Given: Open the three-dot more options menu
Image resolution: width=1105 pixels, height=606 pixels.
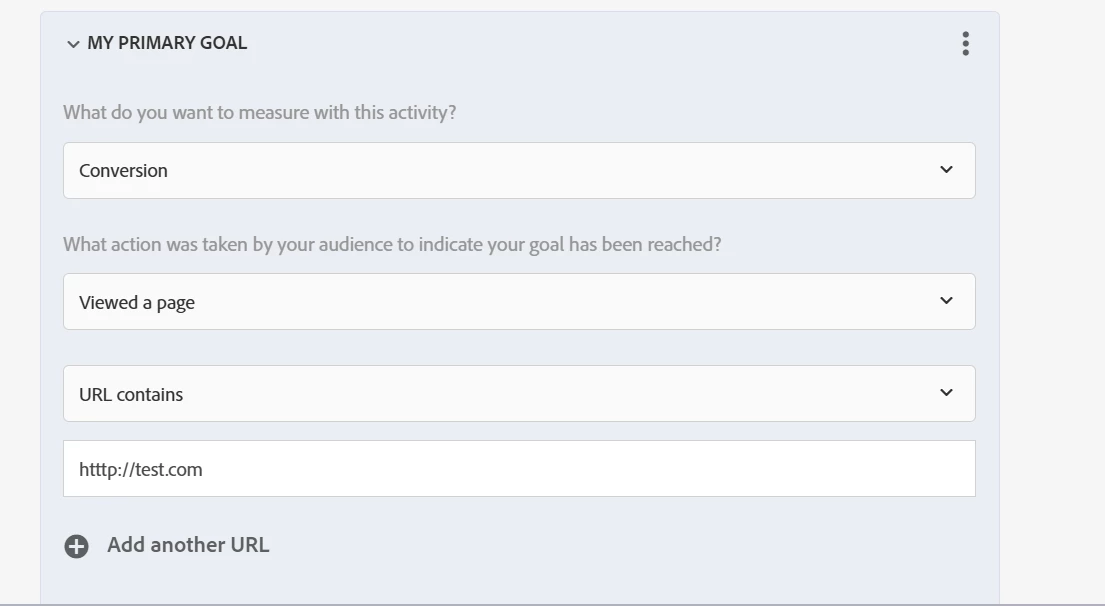Looking at the screenshot, I should [x=965, y=43].
